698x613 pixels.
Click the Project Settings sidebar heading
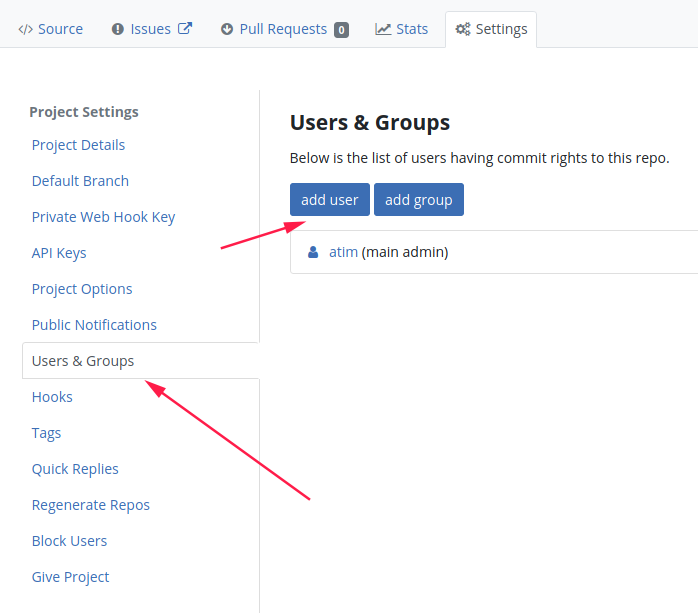[x=84, y=112]
